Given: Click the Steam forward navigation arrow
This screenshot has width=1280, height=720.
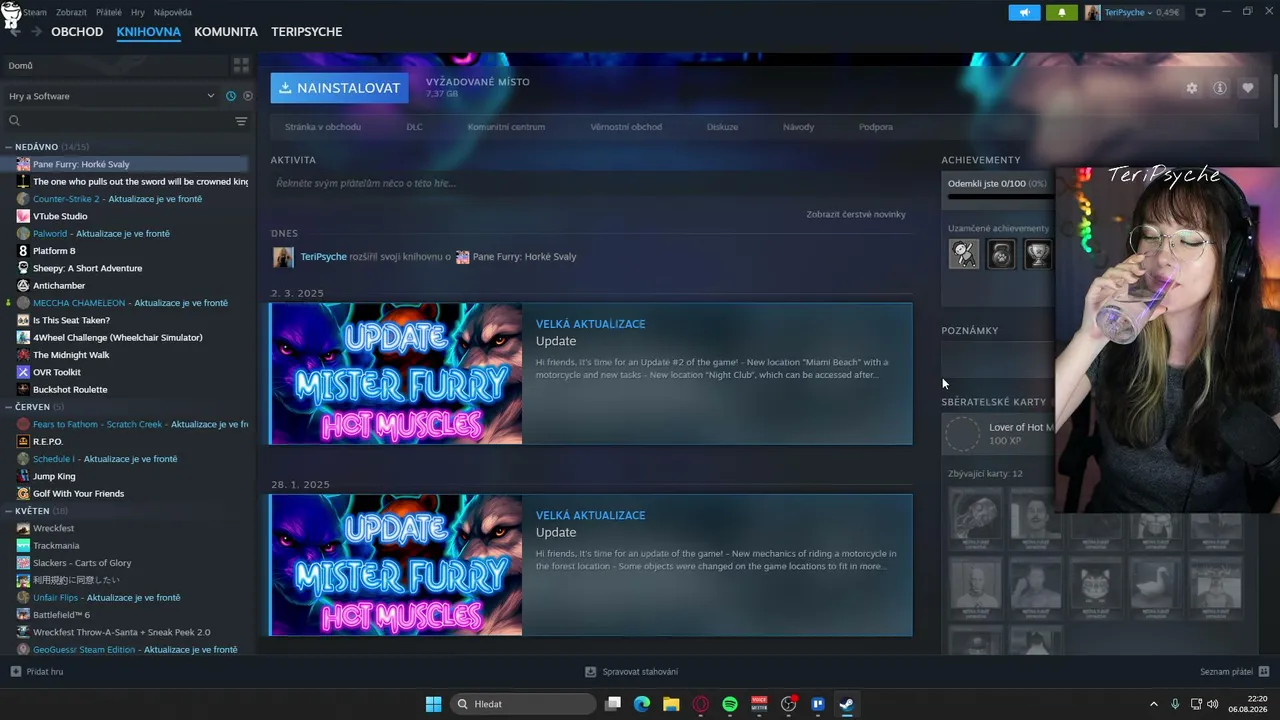Looking at the screenshot, I should pyautogui.click(x=37, y=32).
